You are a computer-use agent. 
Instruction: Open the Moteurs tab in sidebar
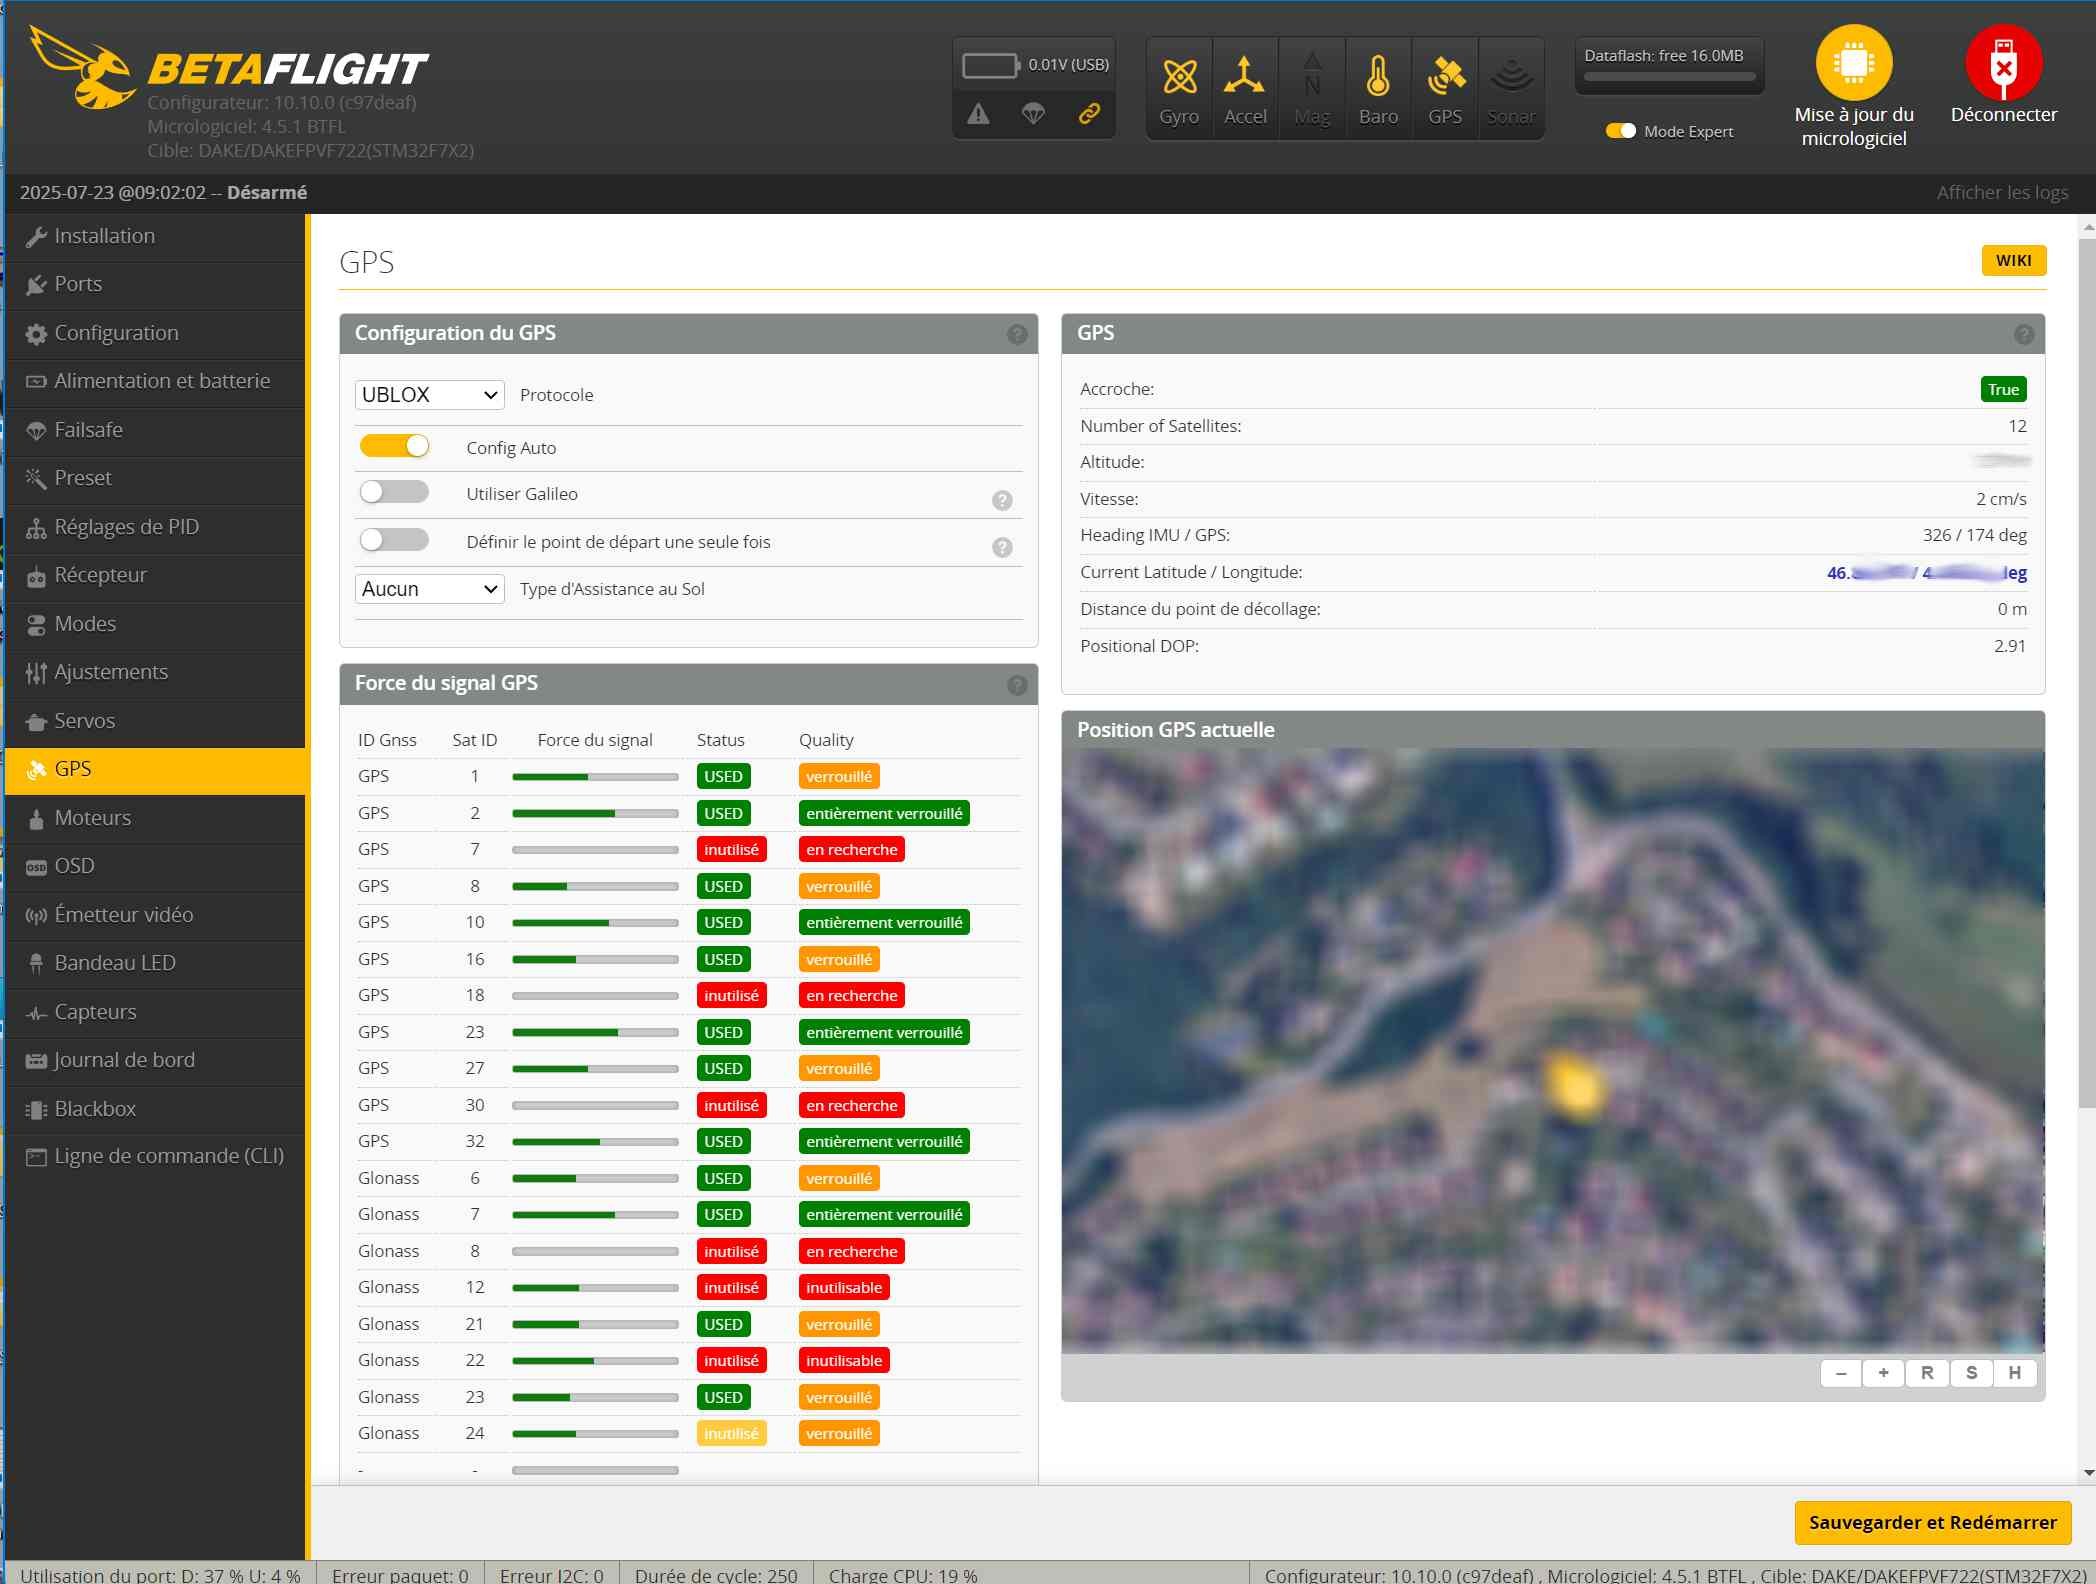[x=92, y=818]
